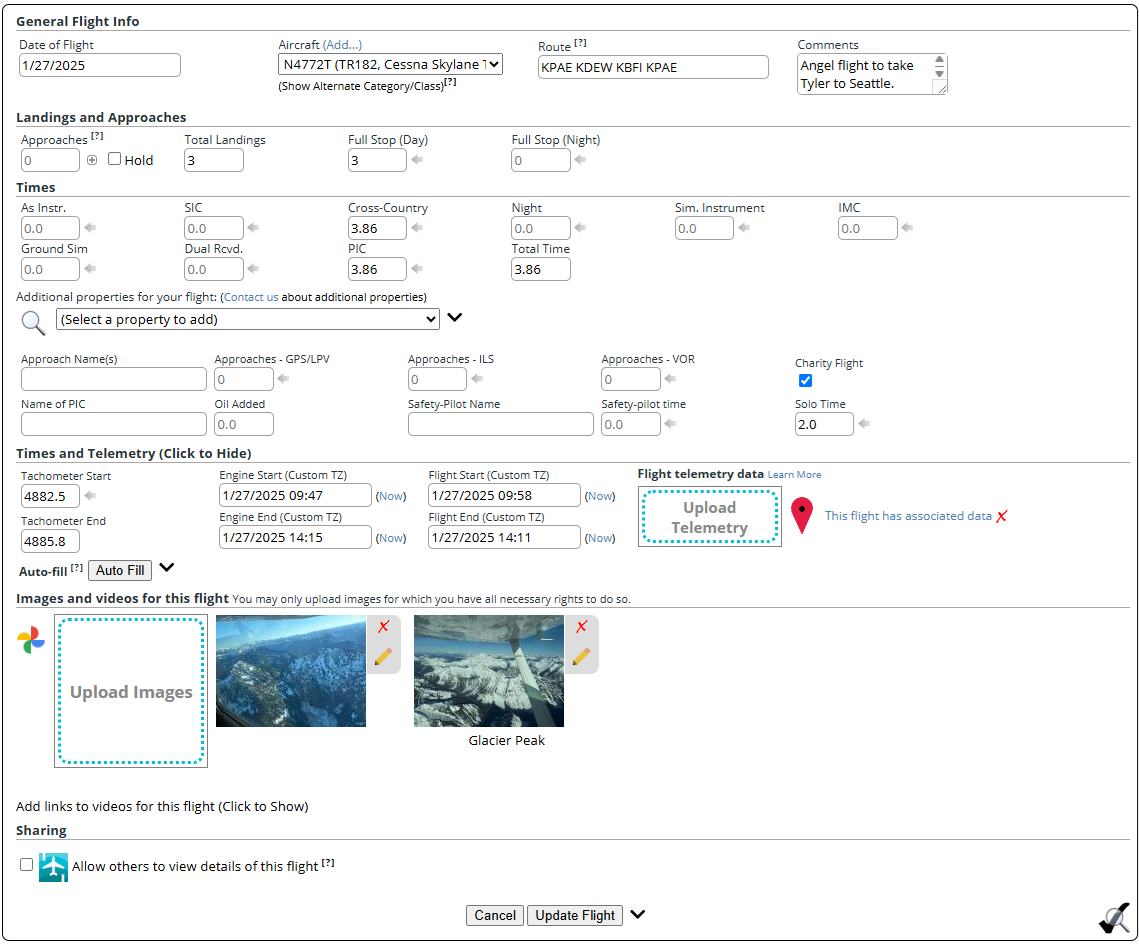The width and height of the screenshot is (1139, 944).
Task: Enable Allow others to view flight details
Action: [27, 865]
